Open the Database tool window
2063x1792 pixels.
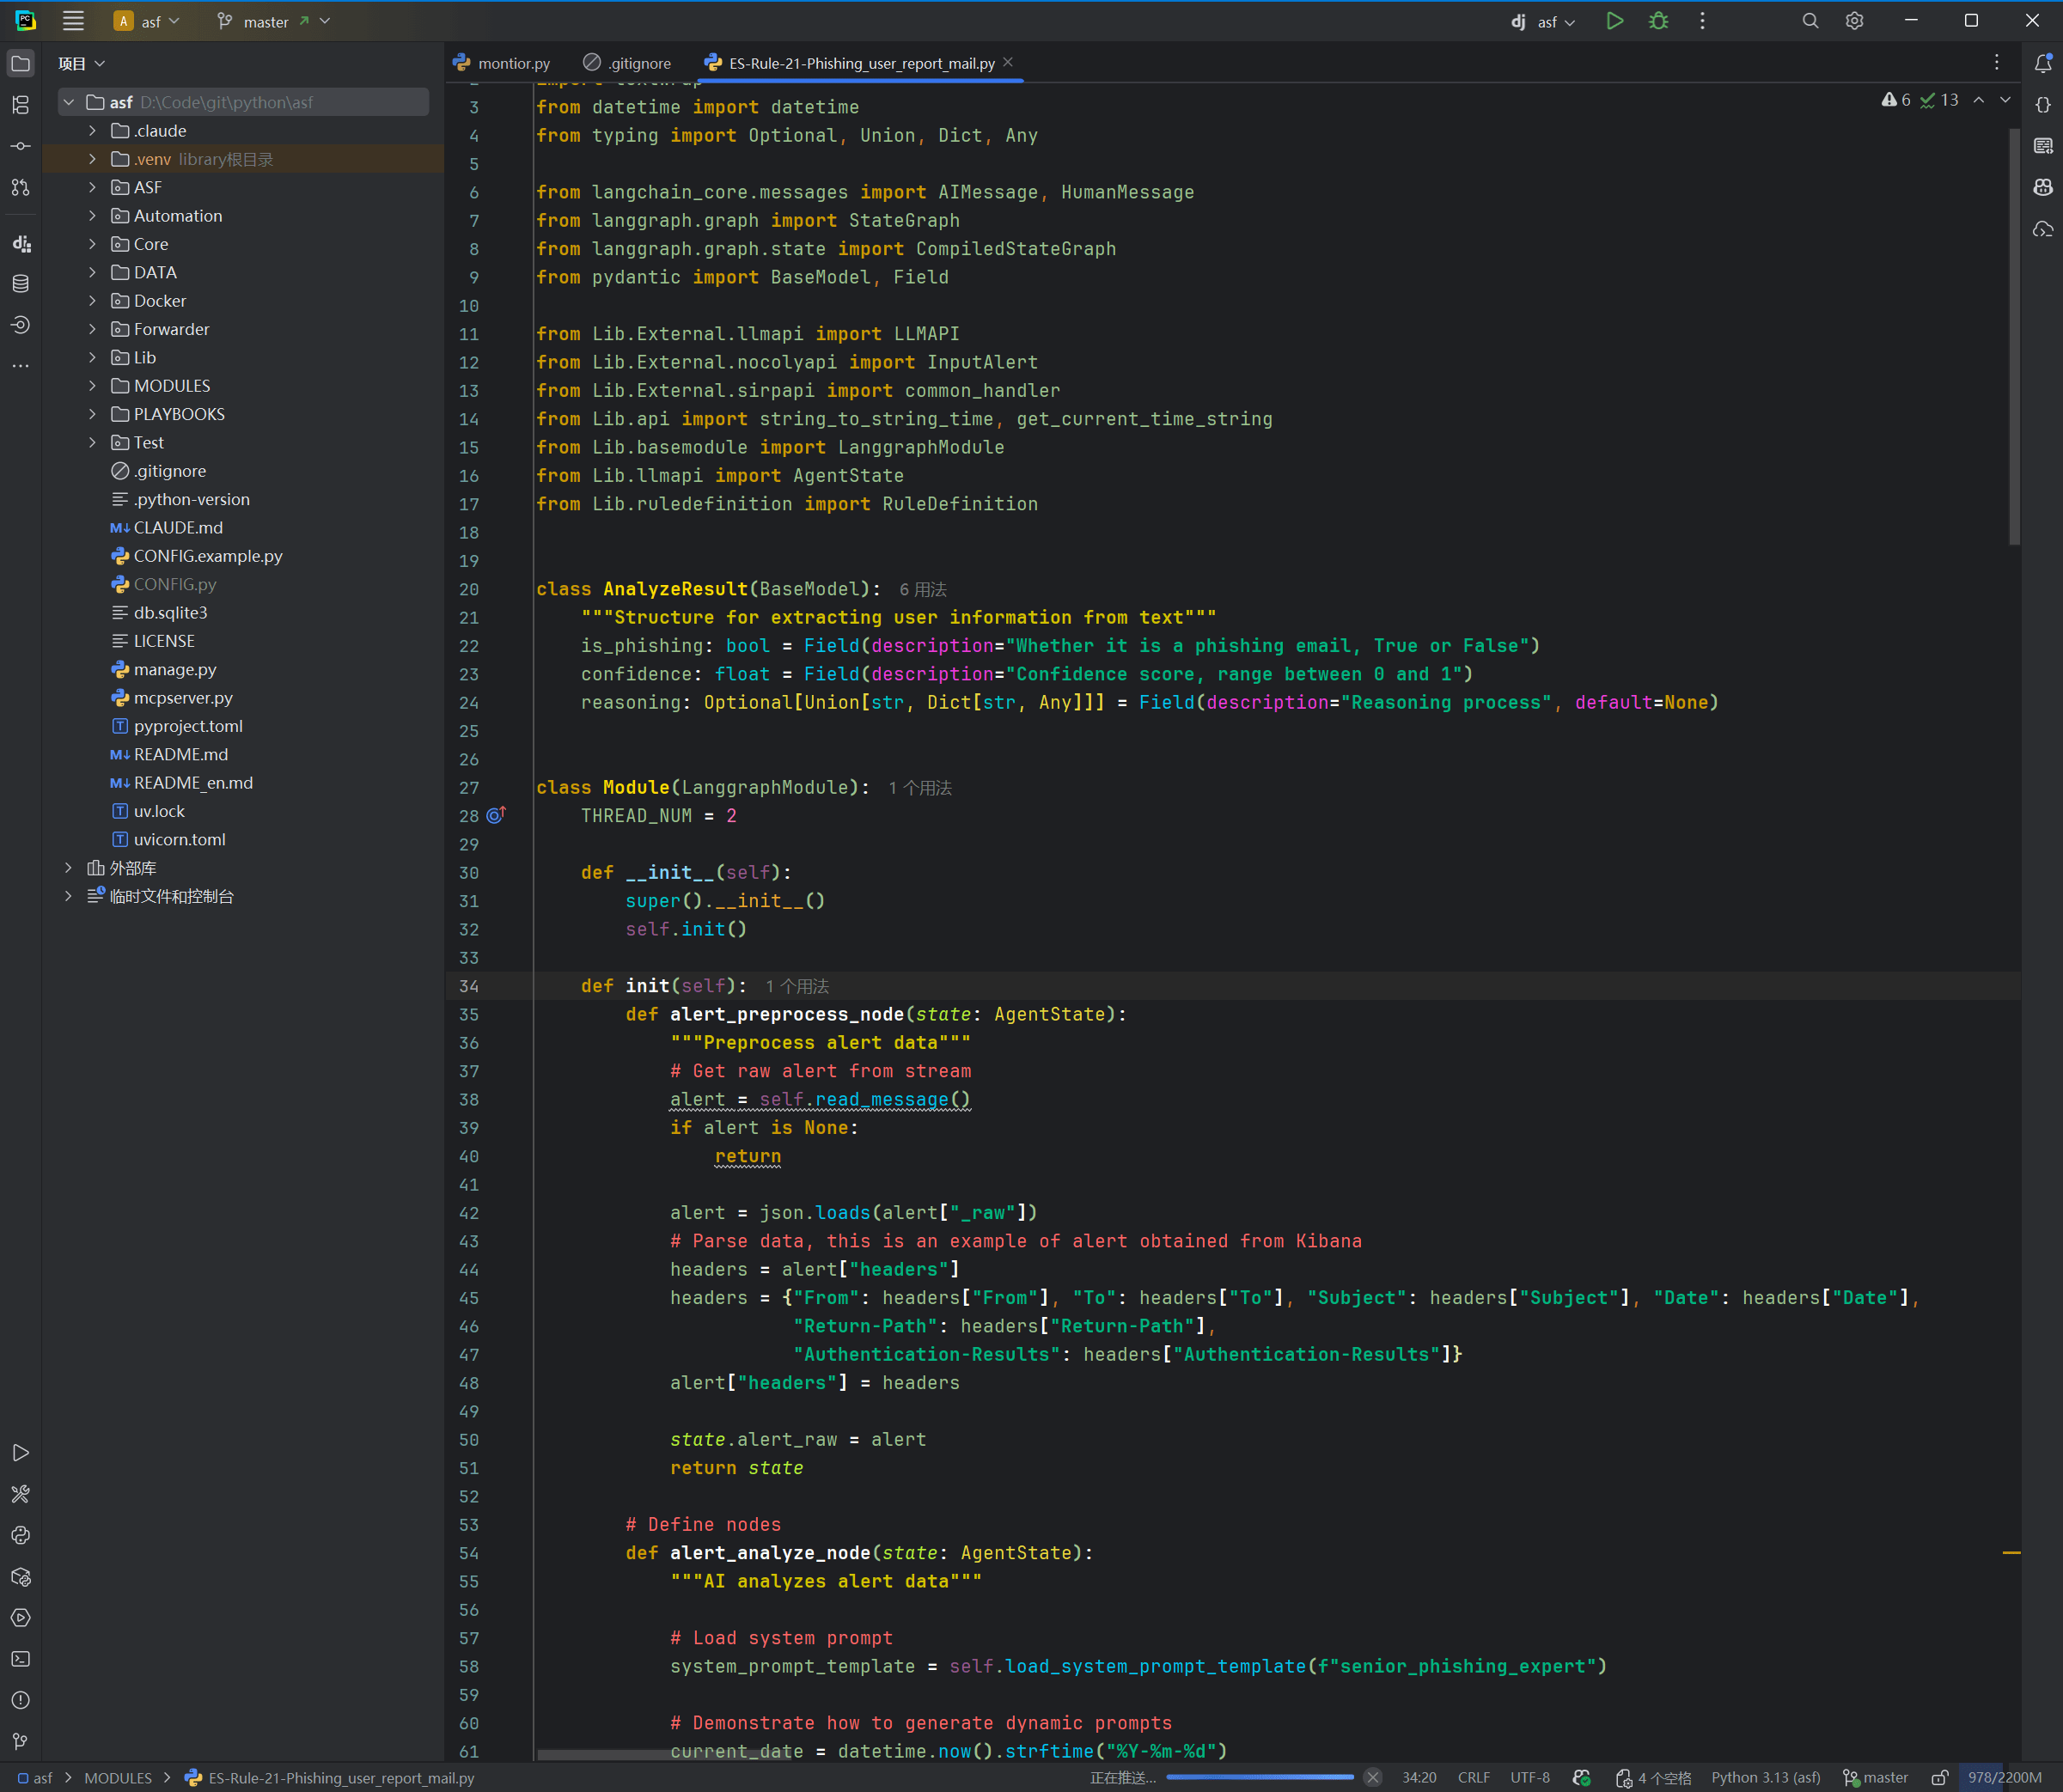pyautogui.click(x=20, y=283)
